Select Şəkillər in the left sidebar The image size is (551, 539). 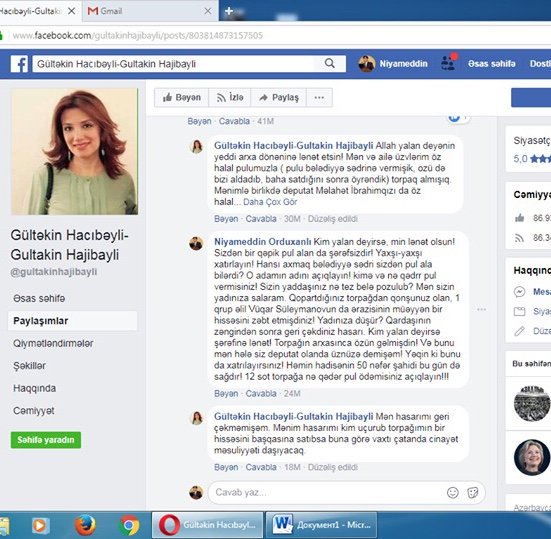[30, 366]
